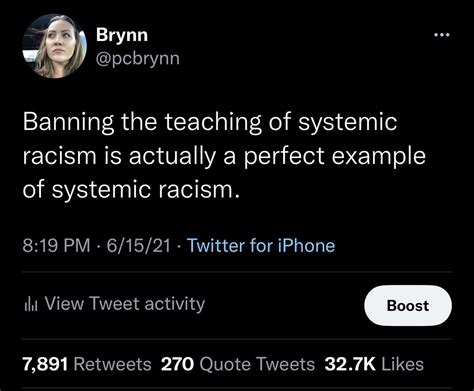The width and height of the screenshot is (474, 391).
Task: Click the 270 quote tweet count
Action: click(177, 364)
